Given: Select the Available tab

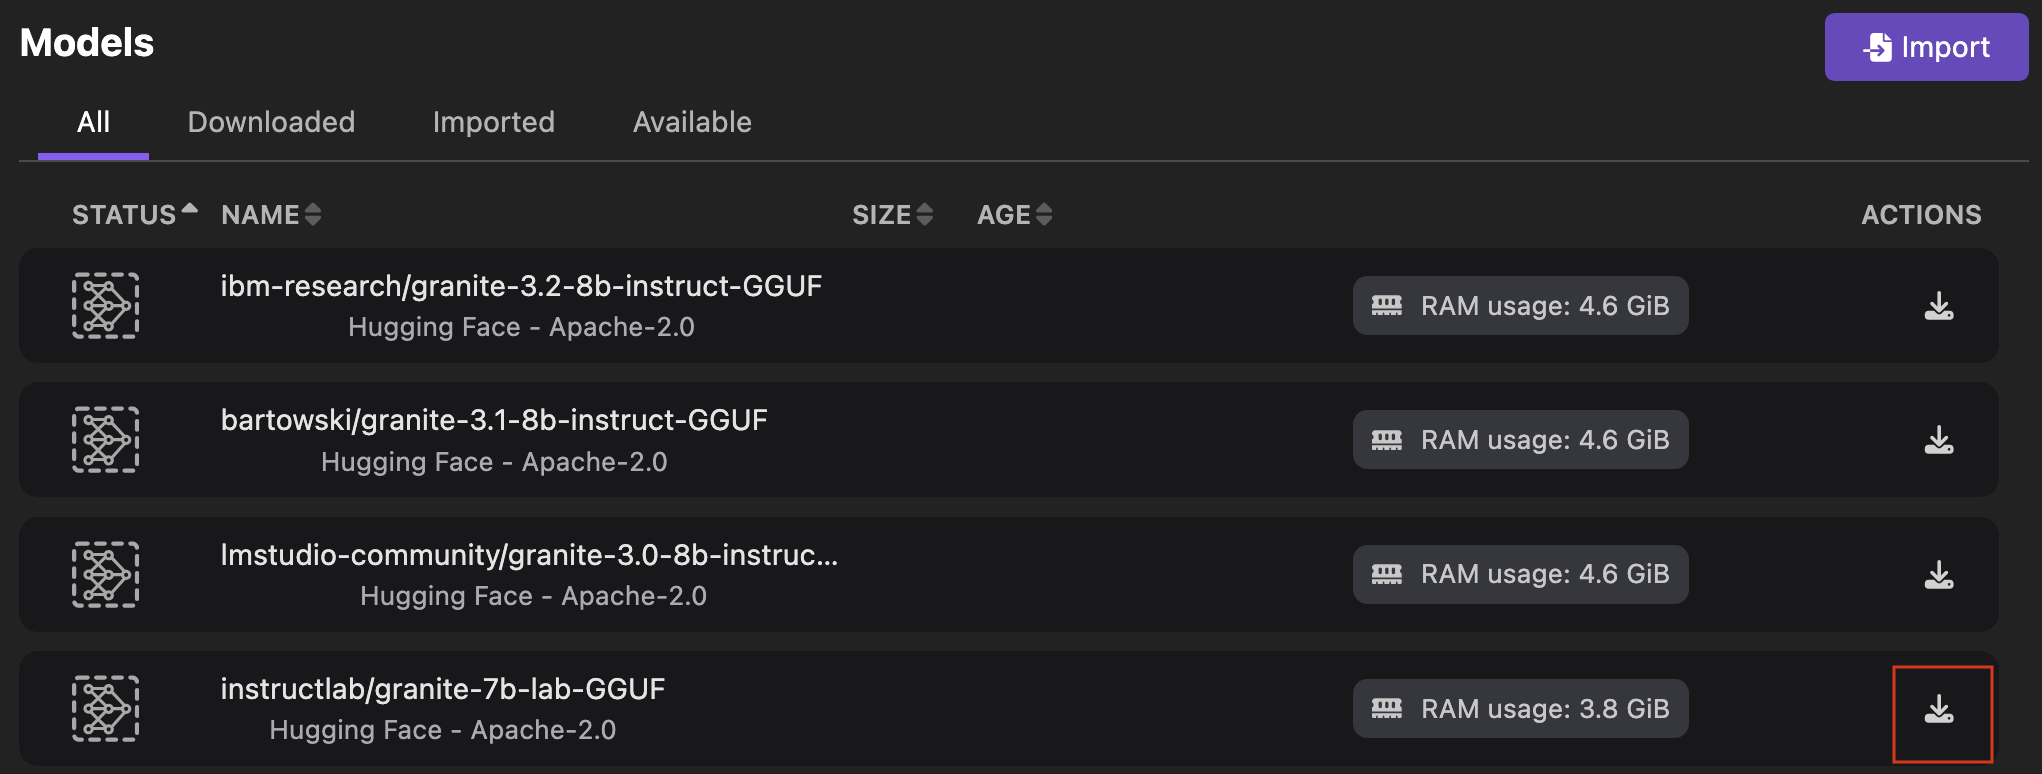Looking at the screenshot, I should [692, 122].
